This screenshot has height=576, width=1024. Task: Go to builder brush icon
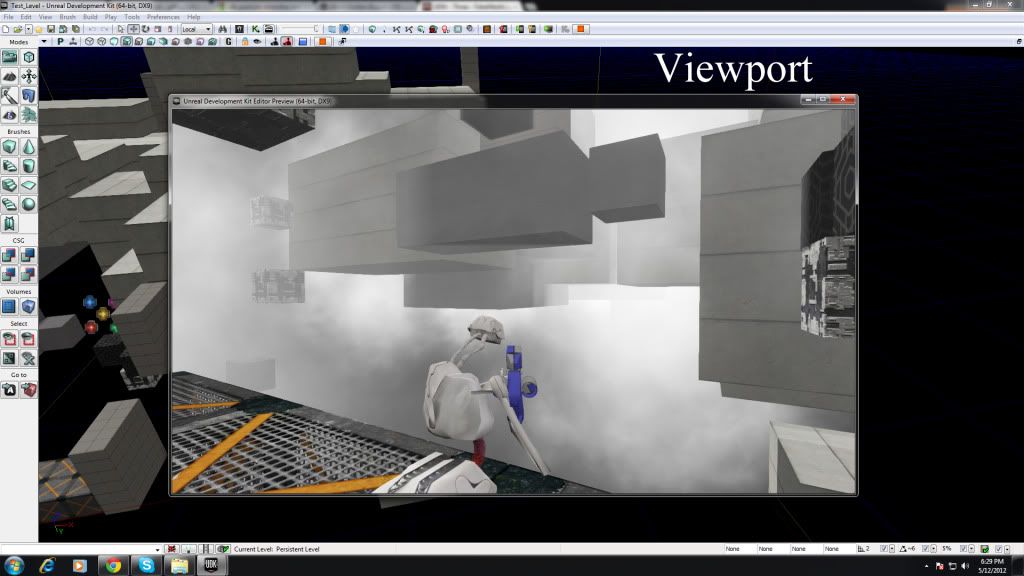pyautogui.click(x=28, y=390)
